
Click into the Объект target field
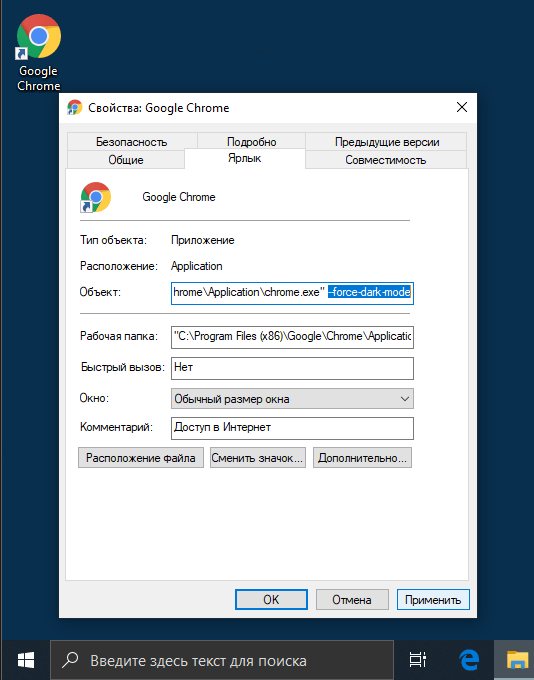[292, 293]
